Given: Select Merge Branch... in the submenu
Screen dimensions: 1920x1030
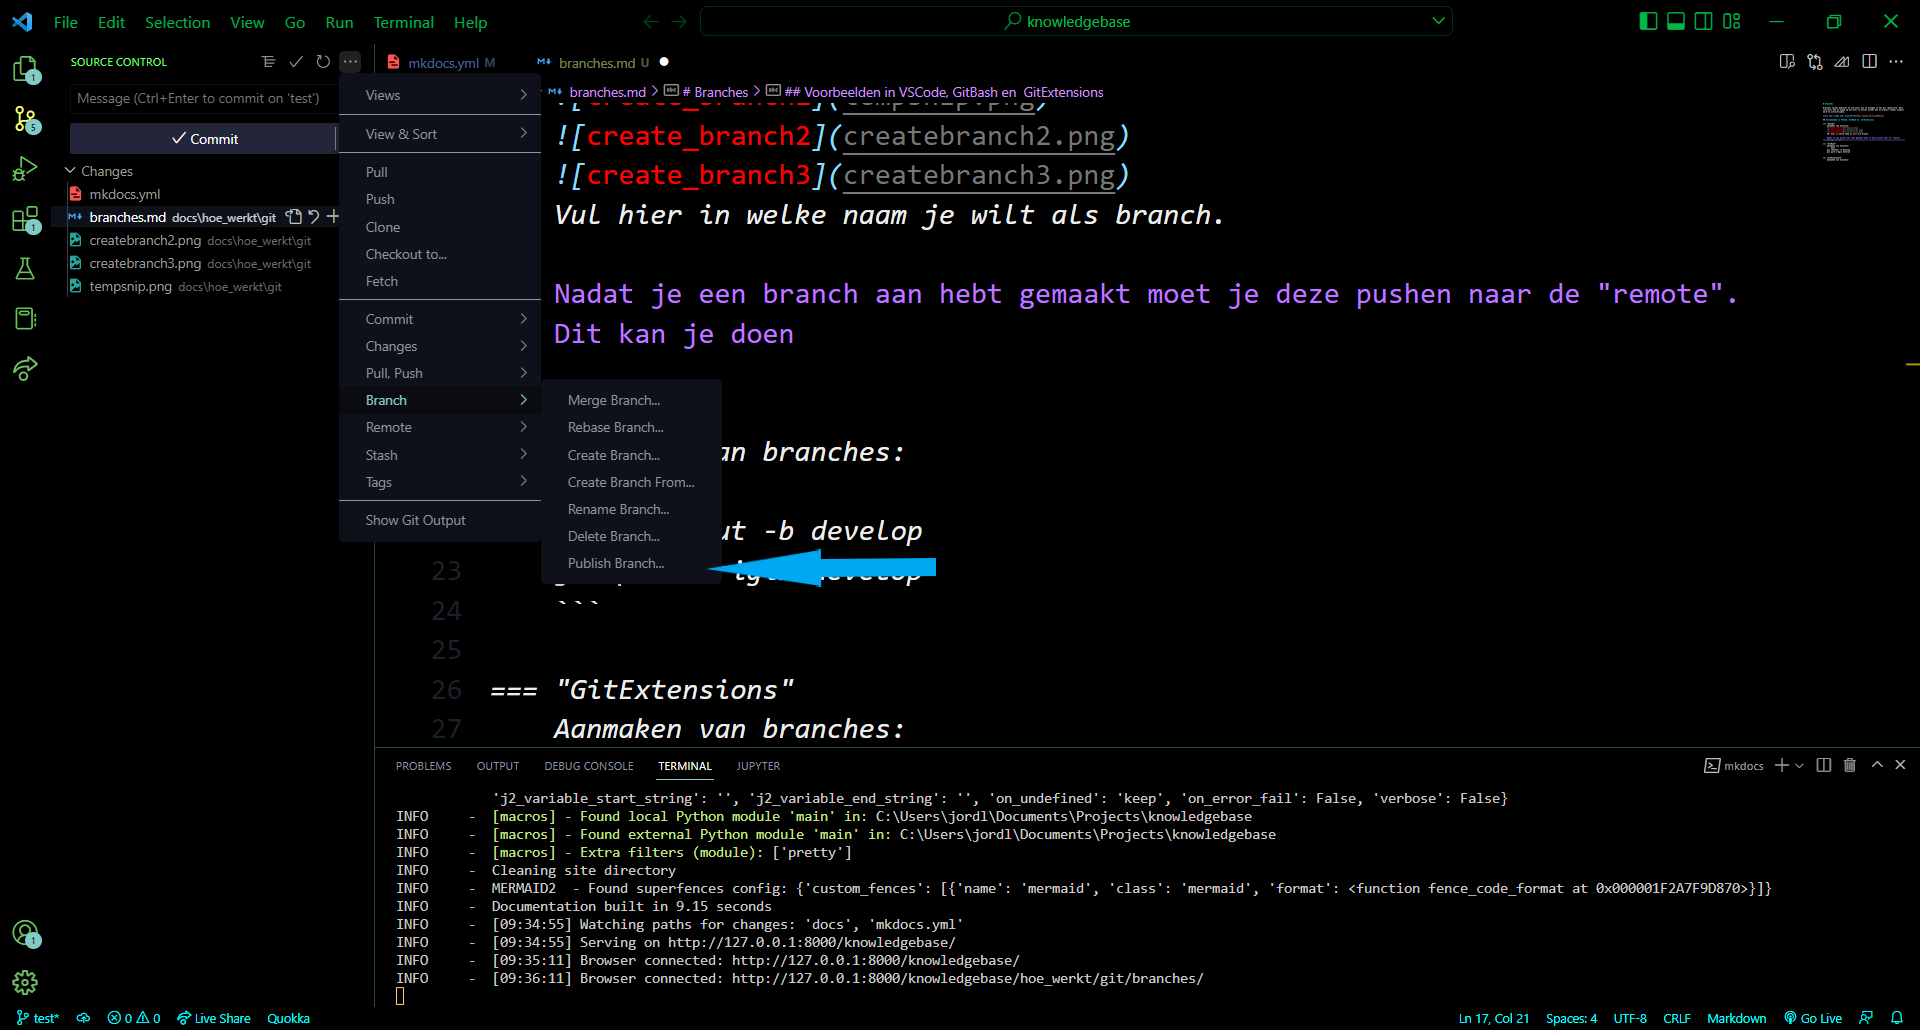Looking at the screenshot, I should coord(631,400).
